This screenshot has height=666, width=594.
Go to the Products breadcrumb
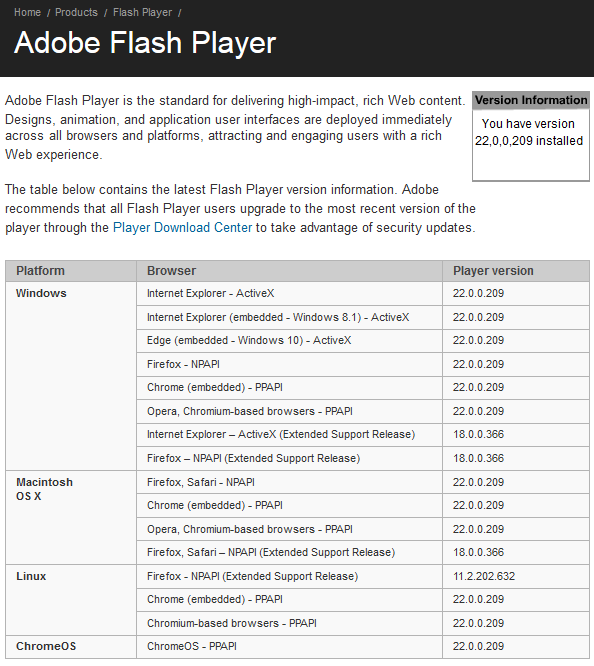click(76, 12)
